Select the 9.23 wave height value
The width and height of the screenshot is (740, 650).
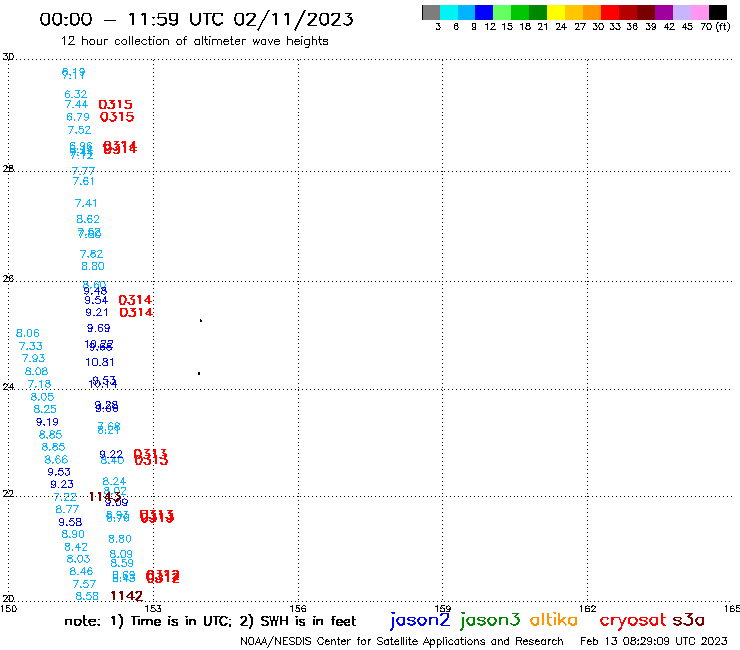[x=62, y=484]
